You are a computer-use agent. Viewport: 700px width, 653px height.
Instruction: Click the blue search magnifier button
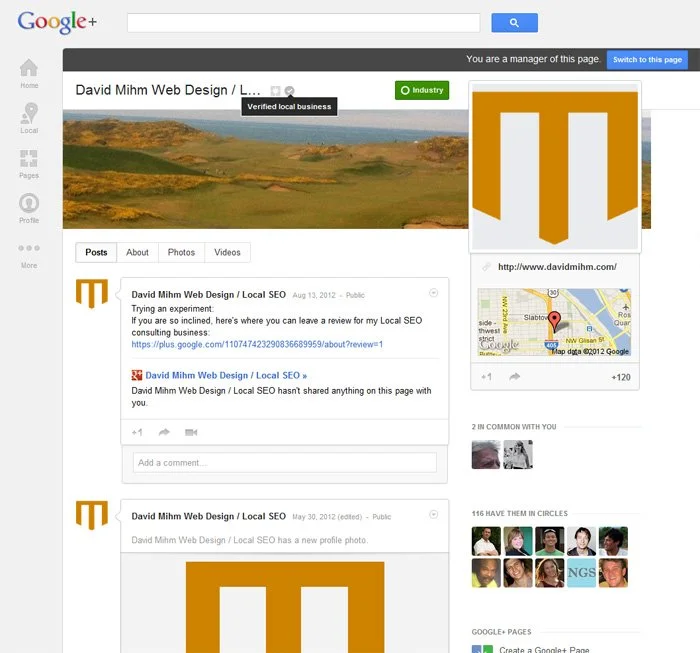(x=514, y=23)
